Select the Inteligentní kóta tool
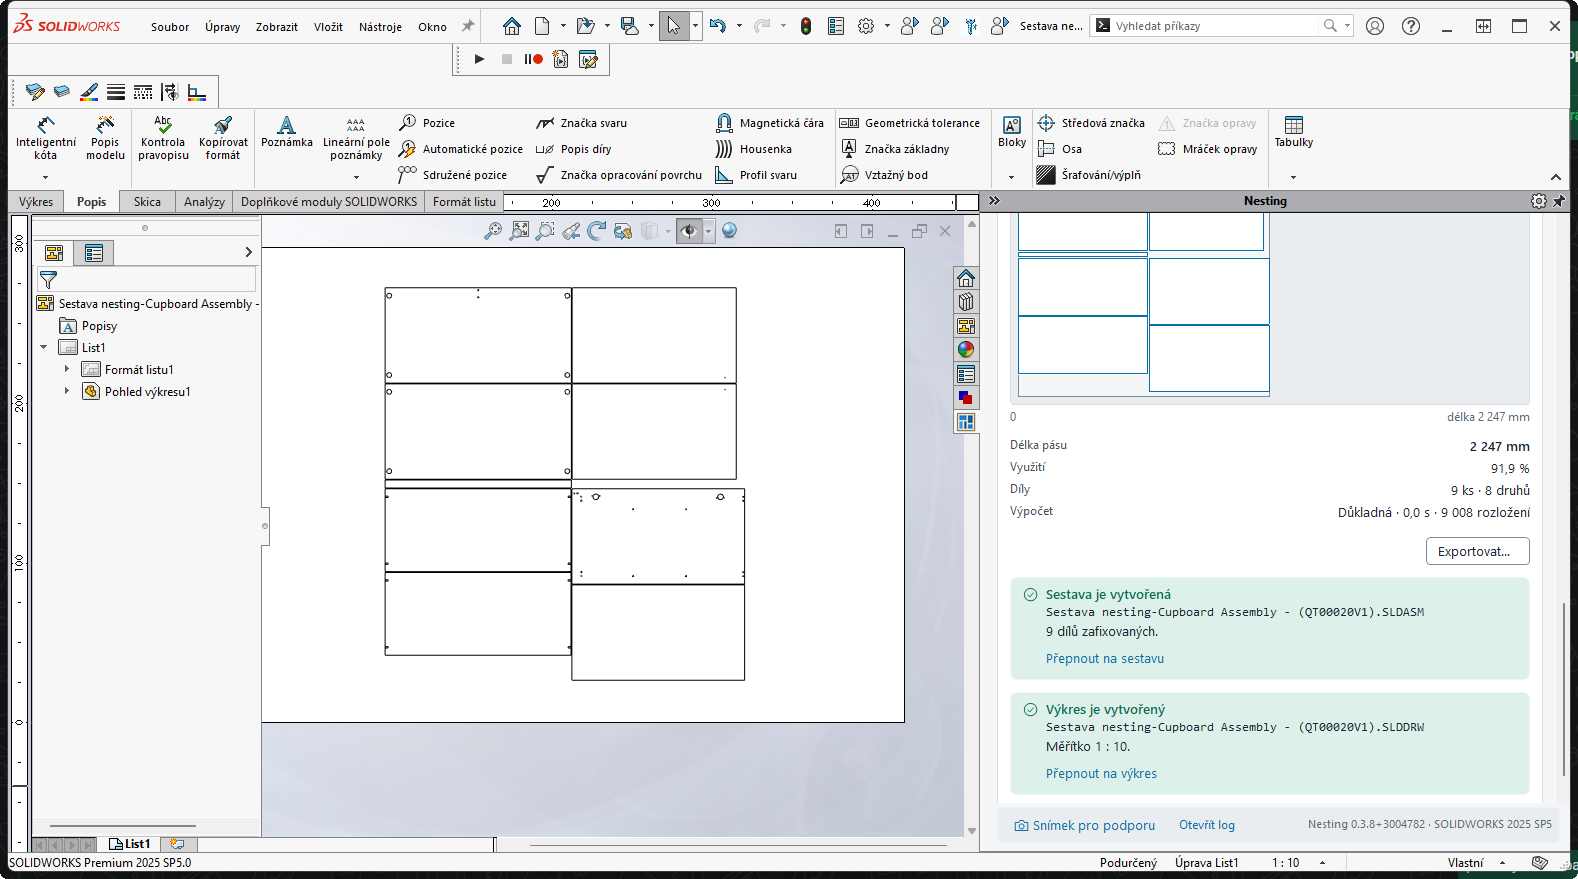The width and height of the screenshot is (1578, 879). coord(46,138)
